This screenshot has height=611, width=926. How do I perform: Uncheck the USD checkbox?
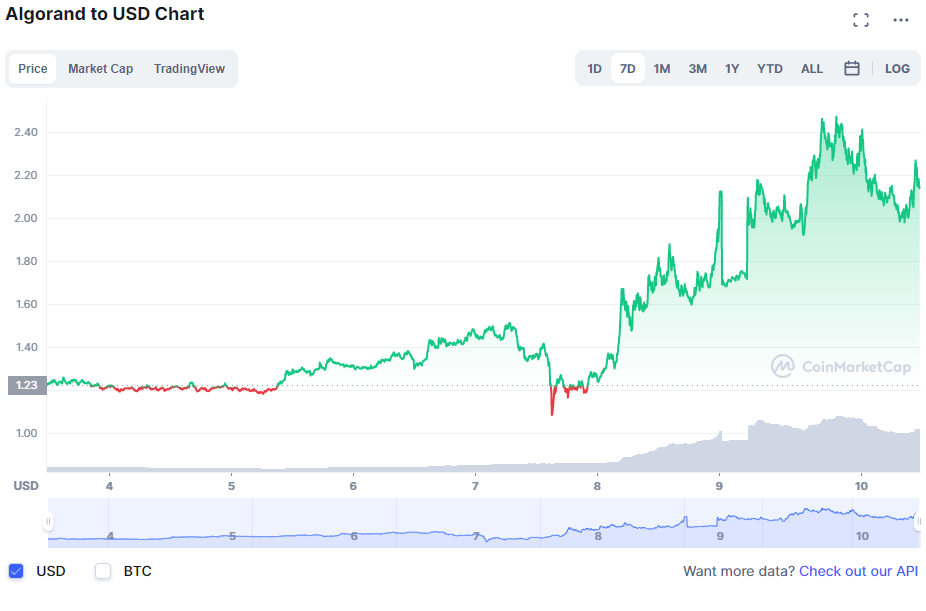coord(16,571)
